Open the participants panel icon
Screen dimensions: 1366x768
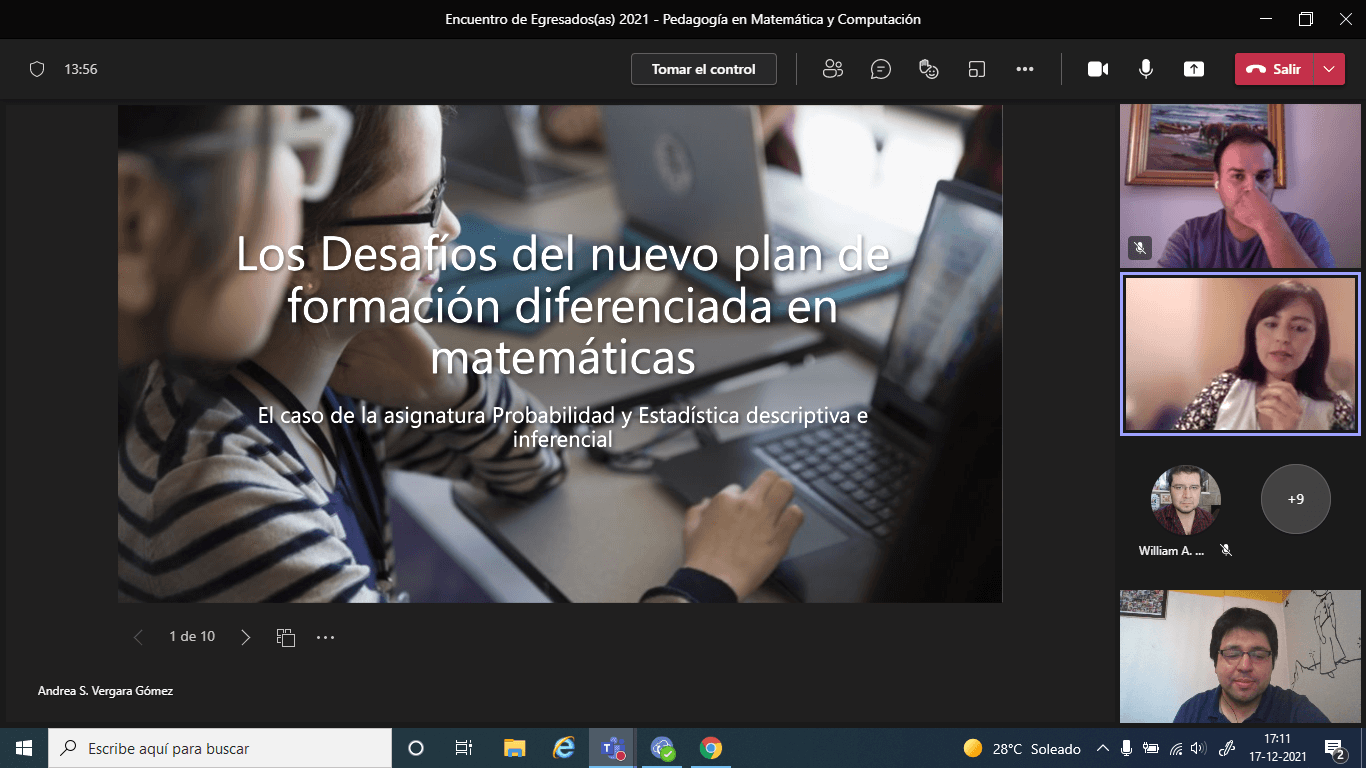832,69
